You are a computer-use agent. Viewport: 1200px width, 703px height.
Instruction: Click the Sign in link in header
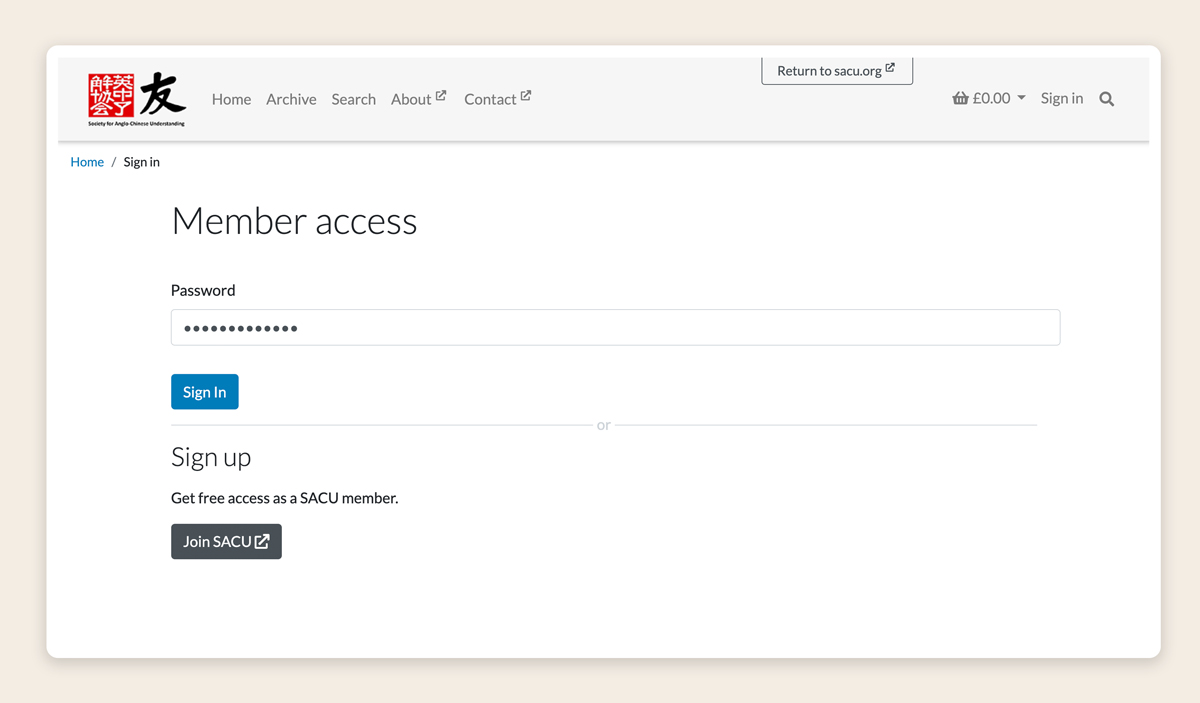click(1061, 98)
